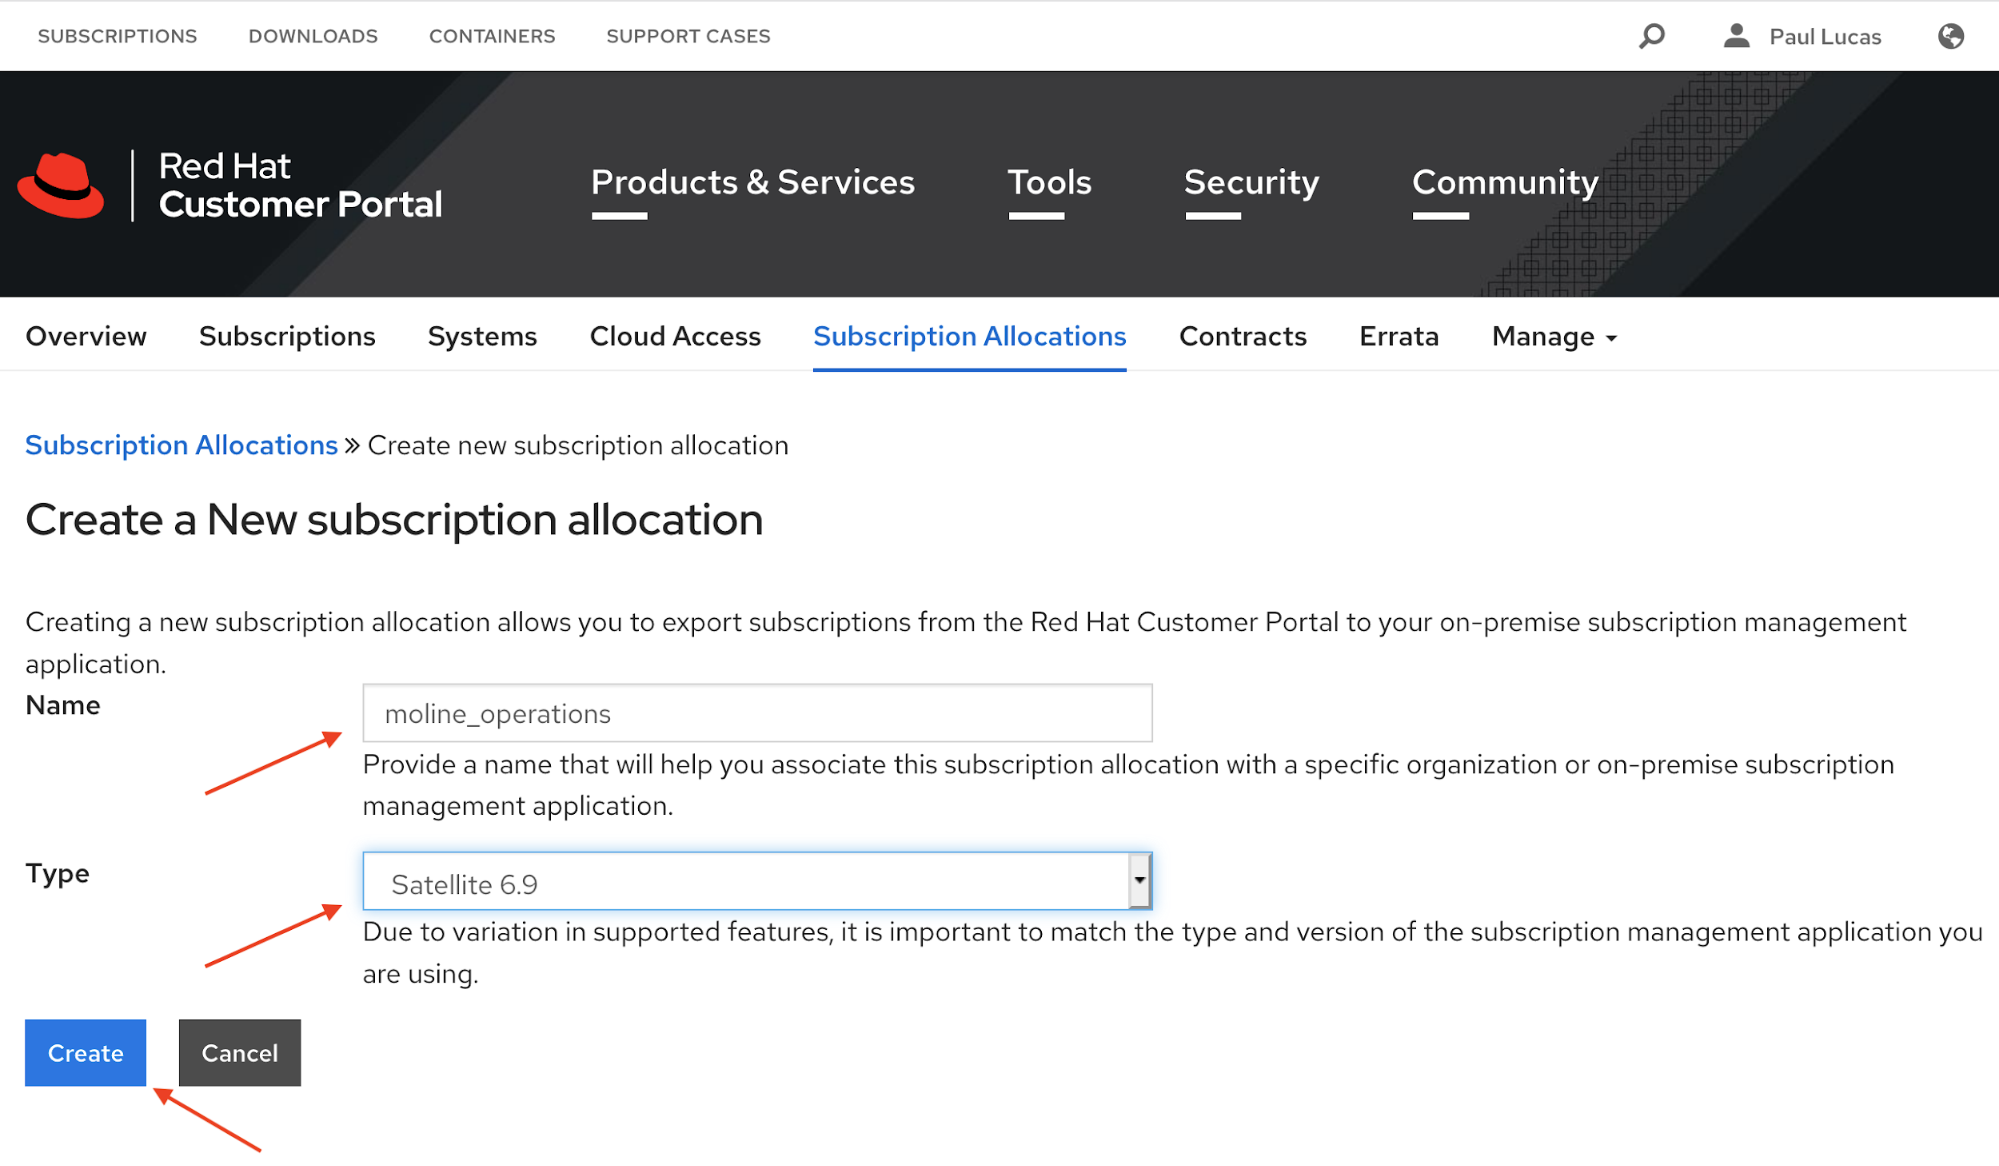Click the user profile icon
Screen dimensions: 1999x1166
(1737, 36)
